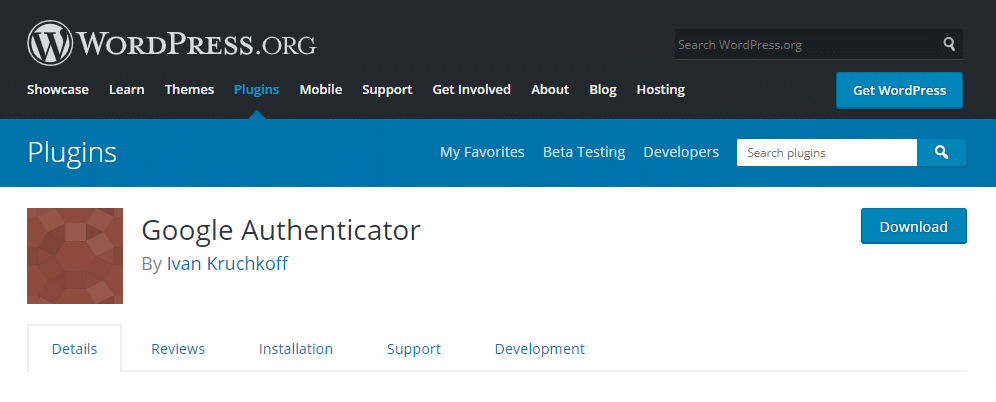The image size is (996, 402).
Task: Open the My Favorites link
Action: [482, 152]
